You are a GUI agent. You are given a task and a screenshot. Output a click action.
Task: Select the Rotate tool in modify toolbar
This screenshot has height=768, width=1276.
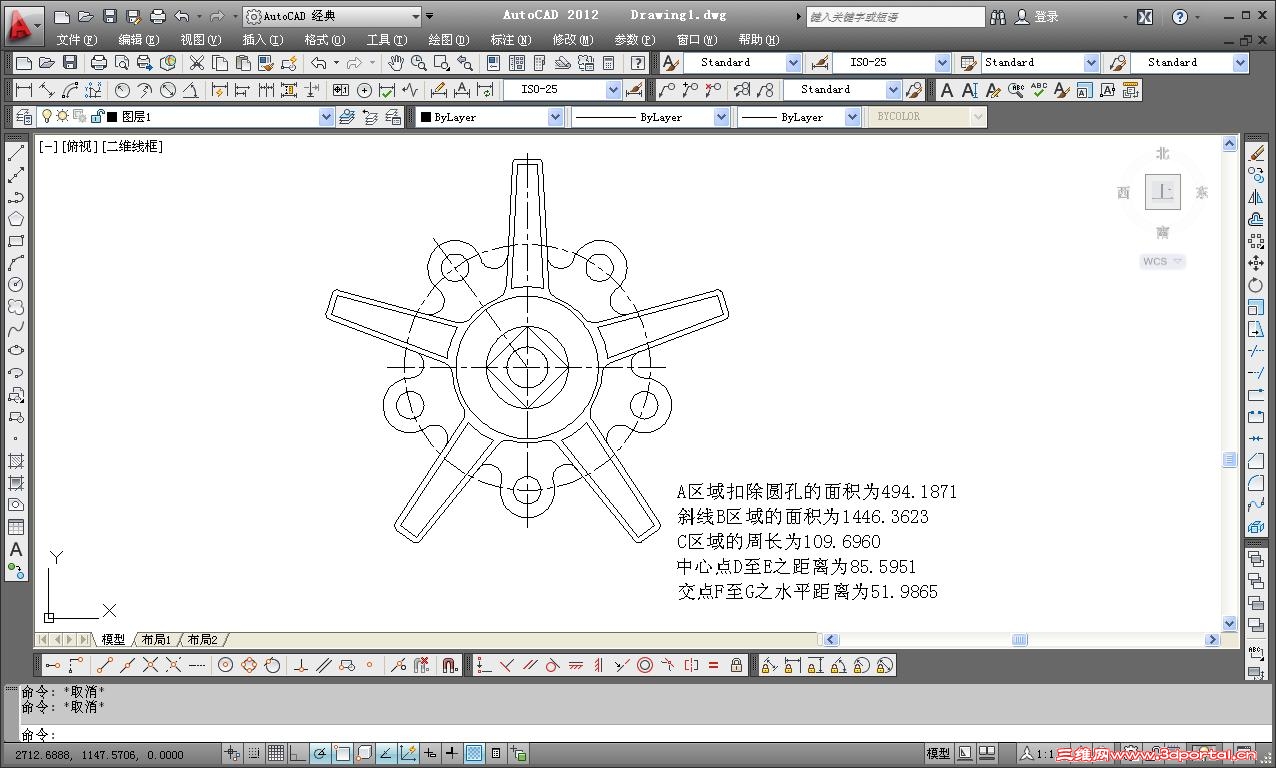pyautogui.click(x=1256, y=285)
